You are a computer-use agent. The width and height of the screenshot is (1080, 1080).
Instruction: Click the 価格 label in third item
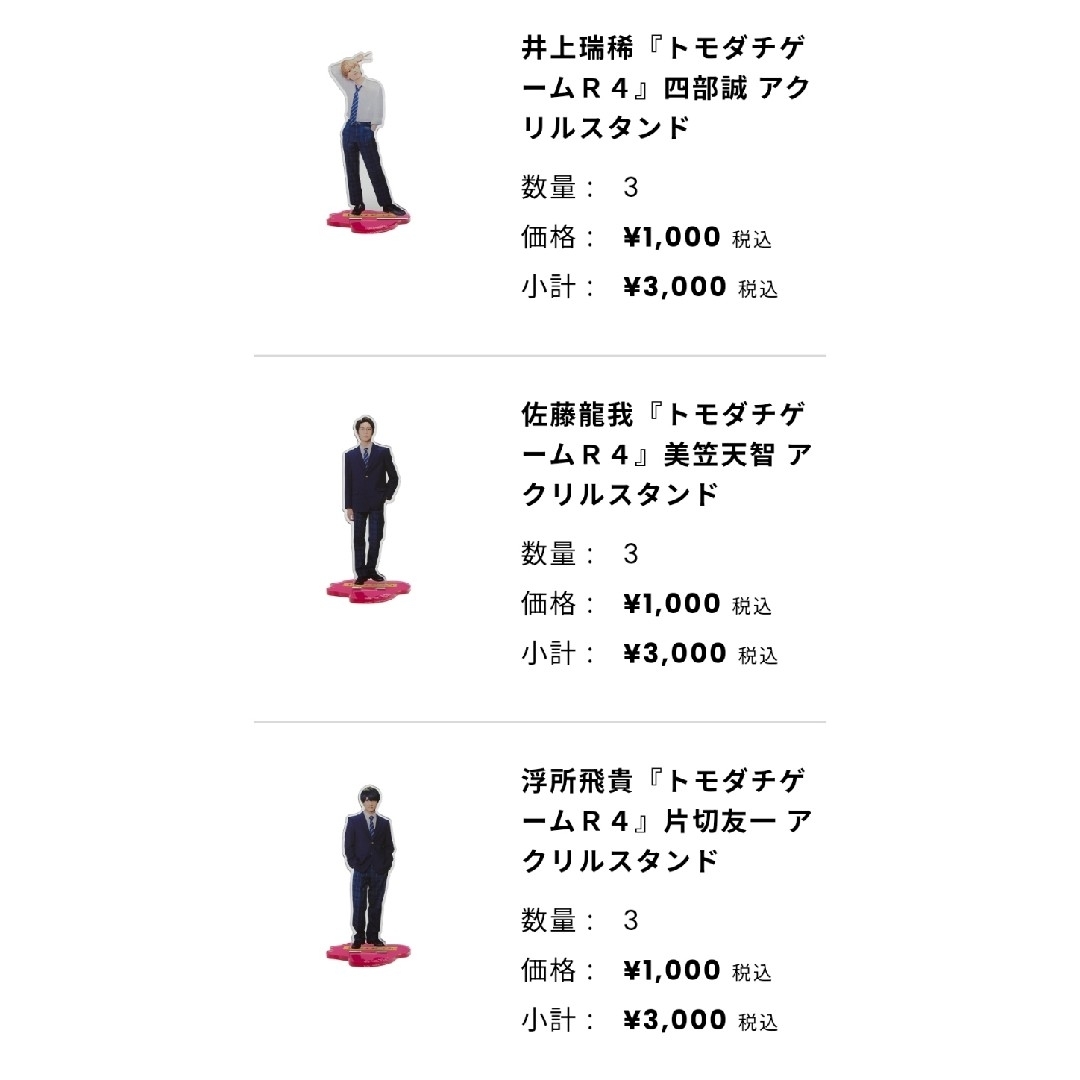point(548,970)
